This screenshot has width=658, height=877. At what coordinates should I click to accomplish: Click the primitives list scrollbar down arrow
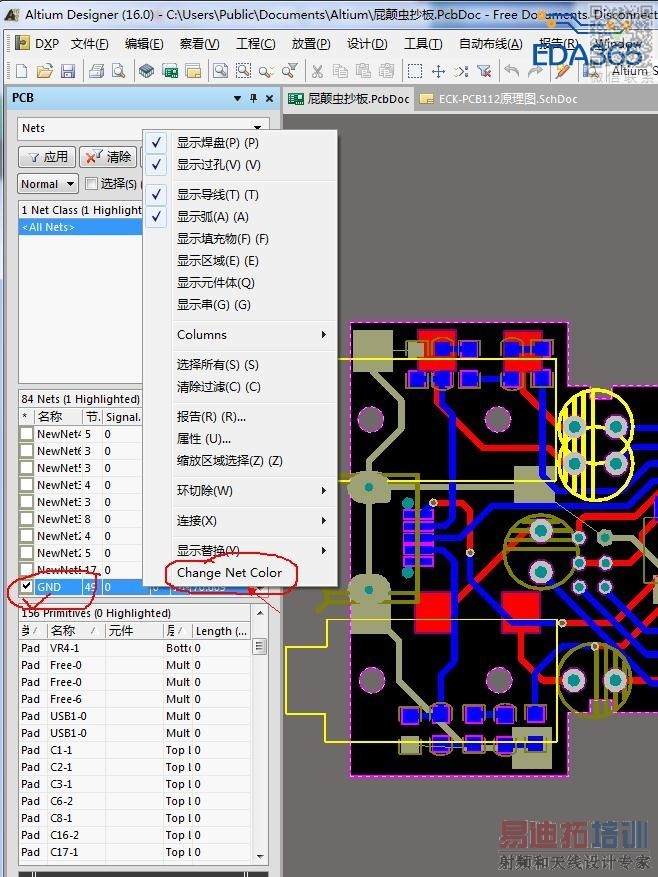tap(260, 856)
